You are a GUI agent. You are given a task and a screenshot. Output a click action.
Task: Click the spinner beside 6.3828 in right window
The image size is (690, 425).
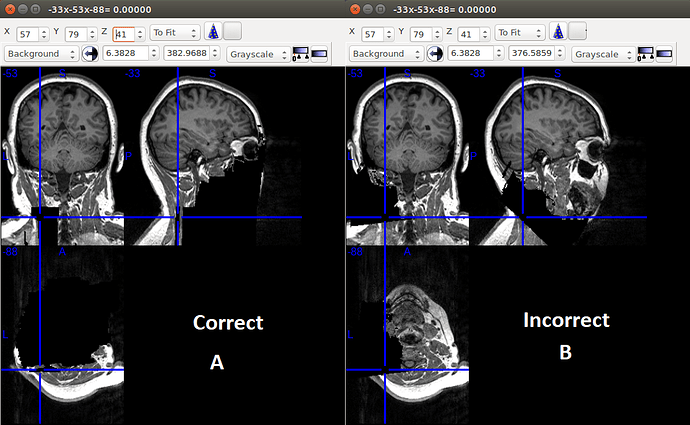[499, 53]
